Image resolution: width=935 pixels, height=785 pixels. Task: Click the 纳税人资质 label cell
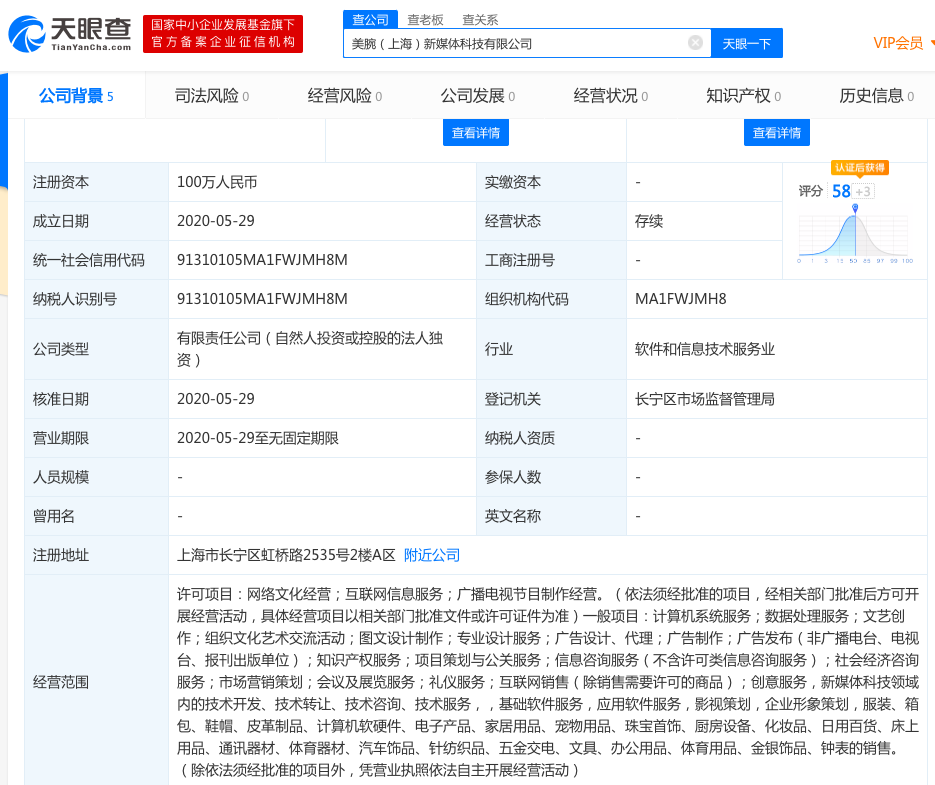coord(552,438)
